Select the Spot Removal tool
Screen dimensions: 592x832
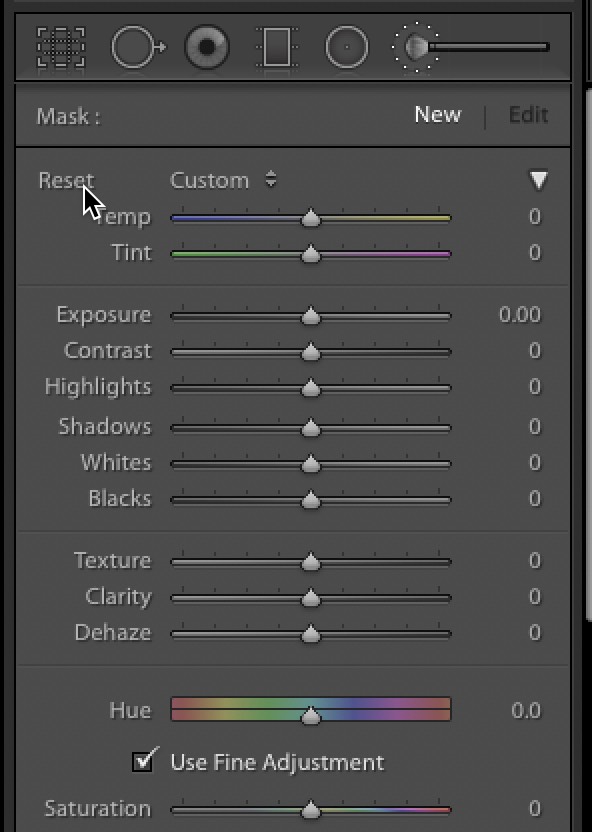(x=138, y=47)
